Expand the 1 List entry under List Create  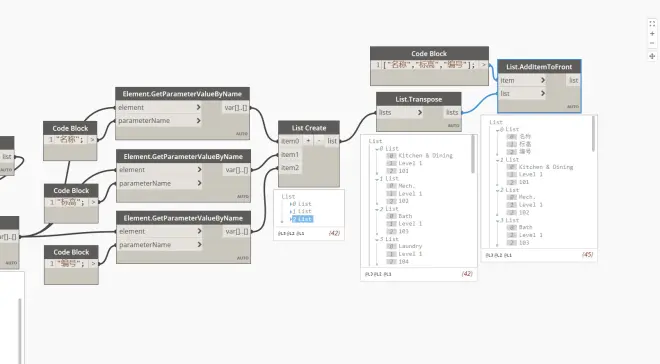(x=290, y=212)
